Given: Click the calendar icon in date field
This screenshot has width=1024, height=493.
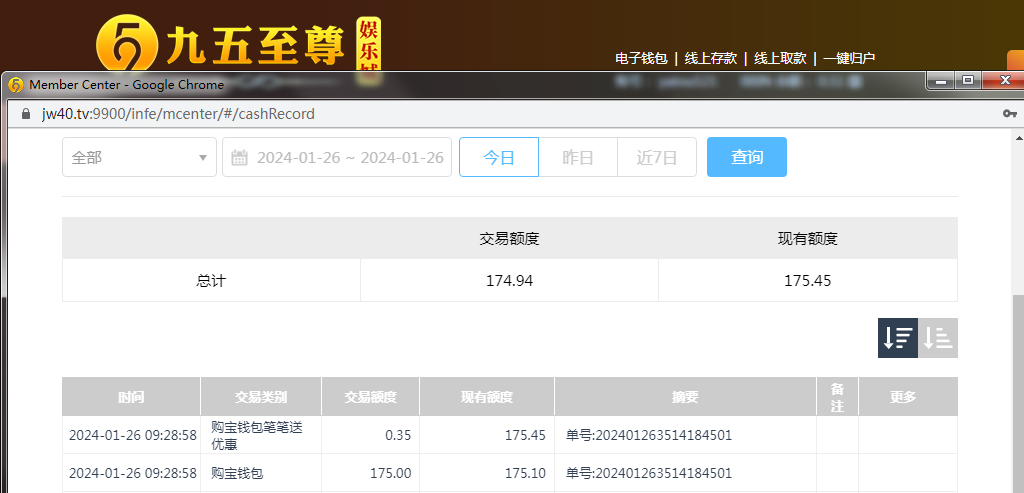Looking at the screenshot, I should [240, 157].
